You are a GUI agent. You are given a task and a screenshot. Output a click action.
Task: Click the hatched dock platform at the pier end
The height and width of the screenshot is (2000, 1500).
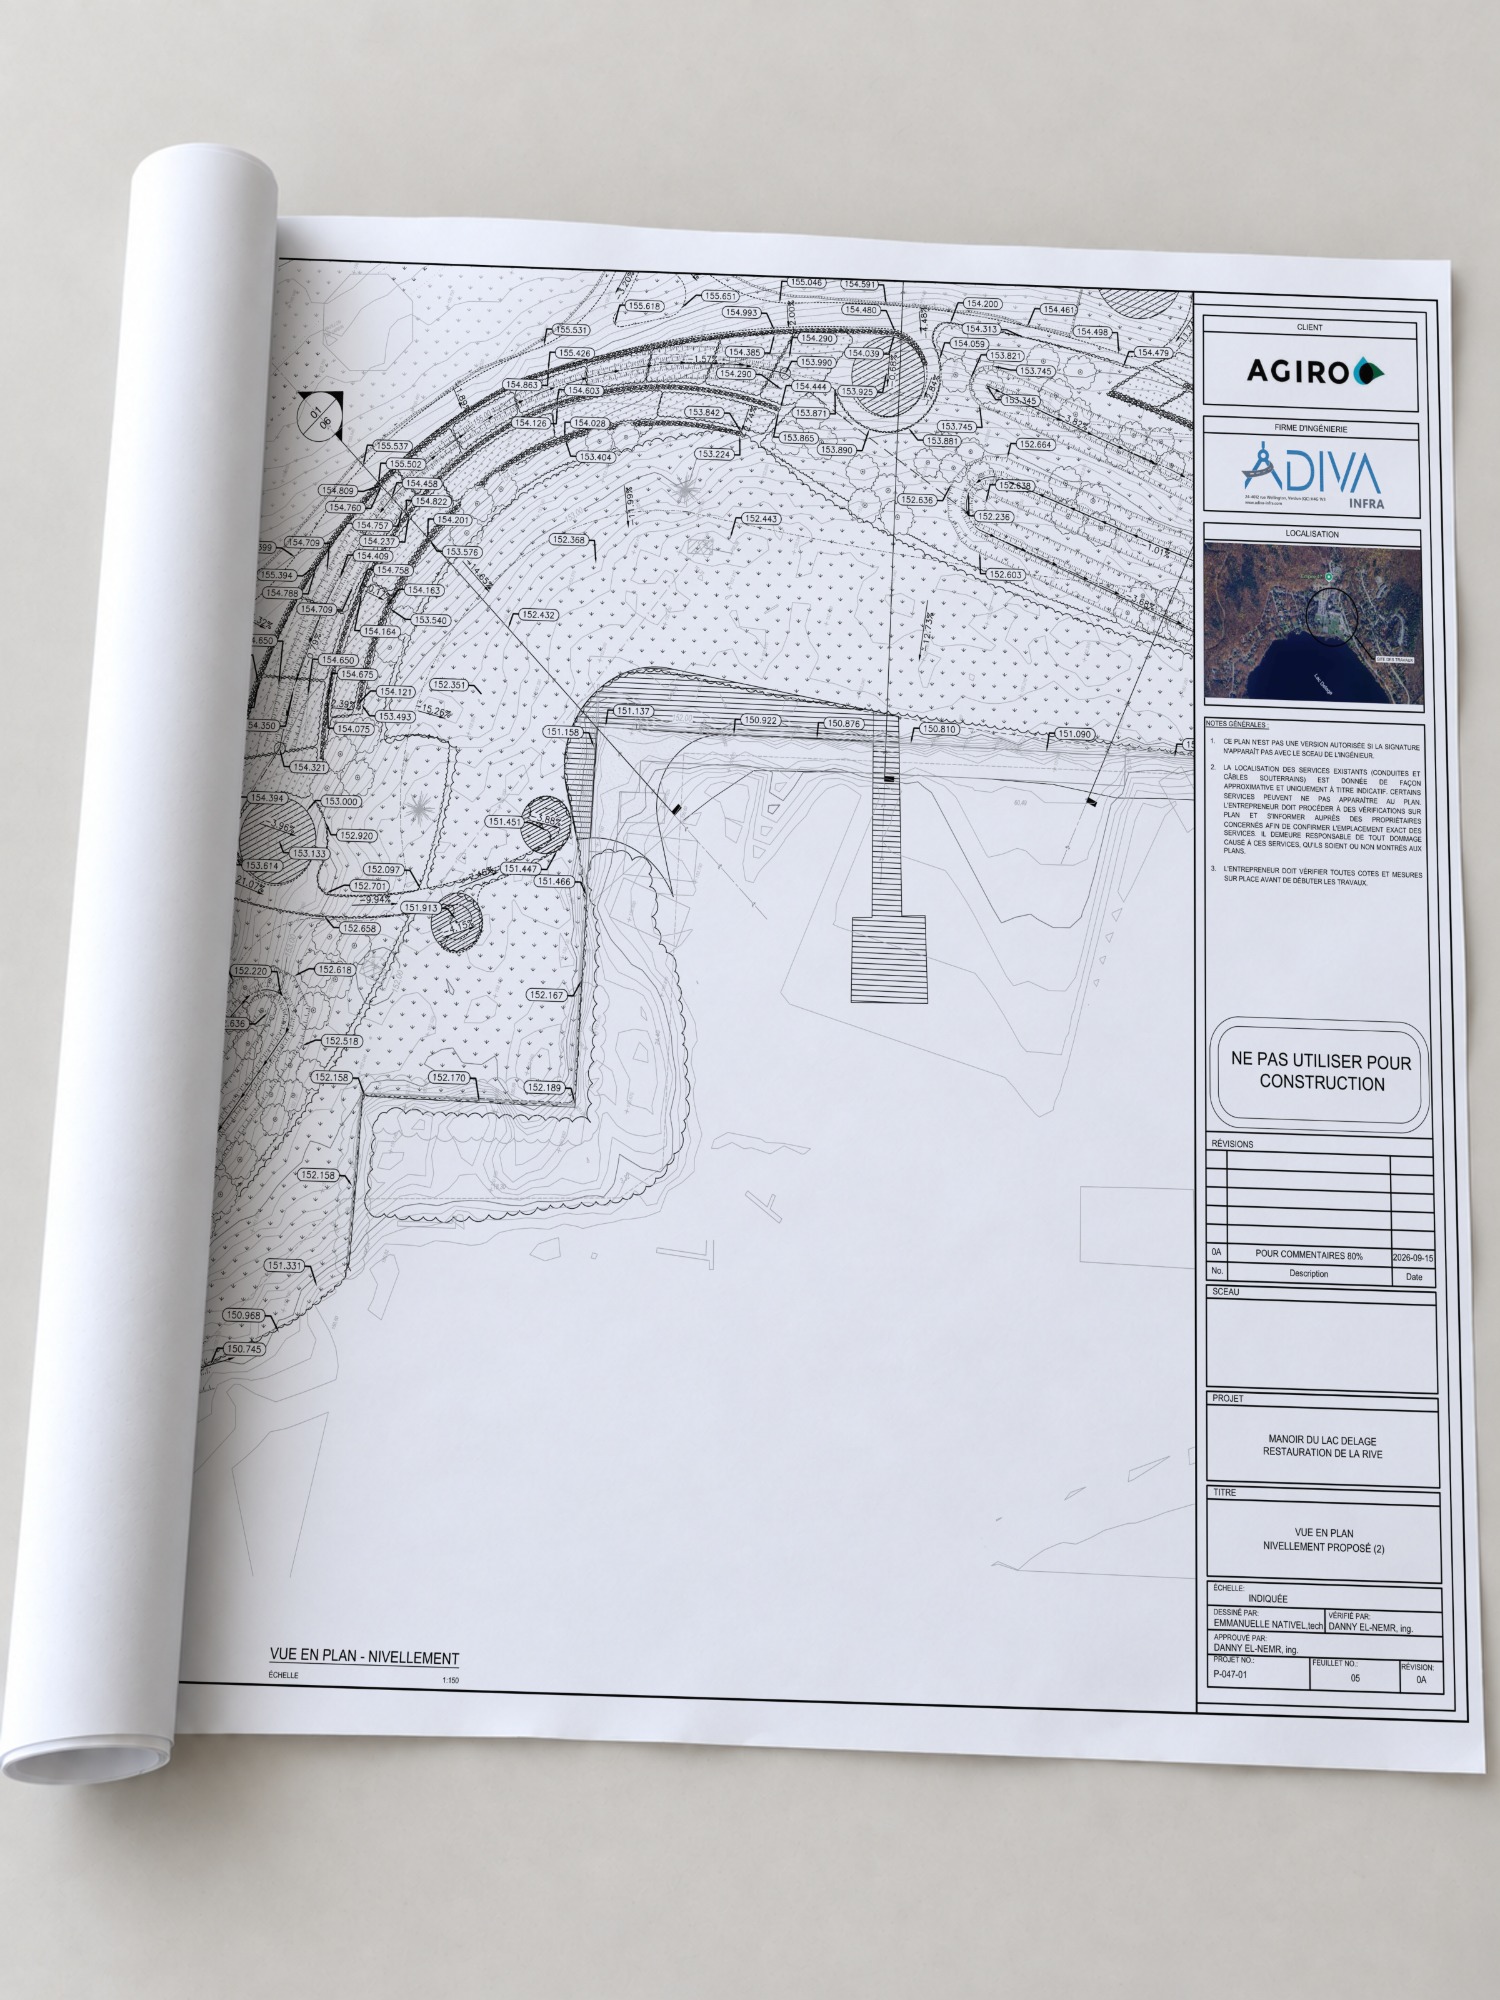889,959
